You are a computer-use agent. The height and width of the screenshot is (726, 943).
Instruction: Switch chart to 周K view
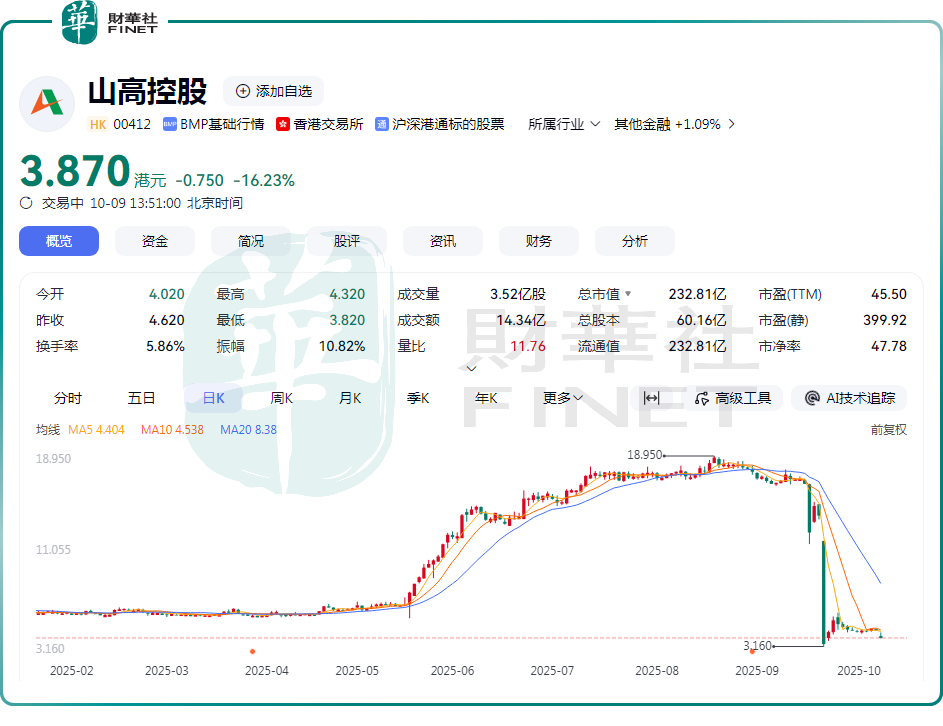point(282,398)
